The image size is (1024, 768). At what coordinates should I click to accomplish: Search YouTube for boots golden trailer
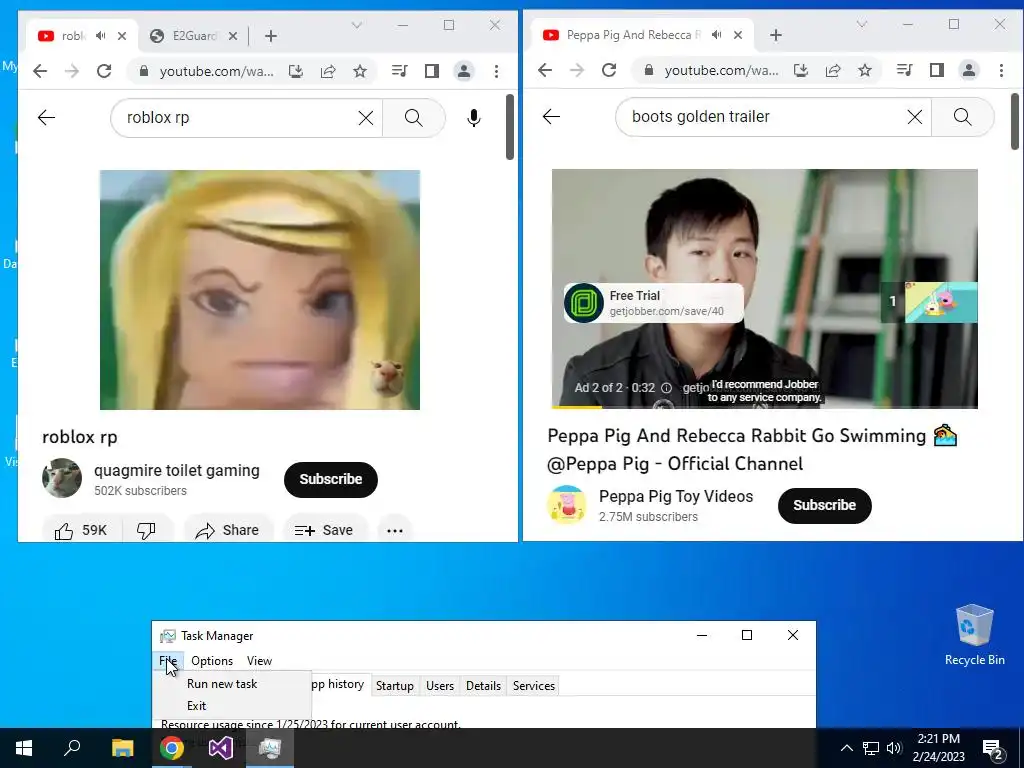click(x=963, y=116)
